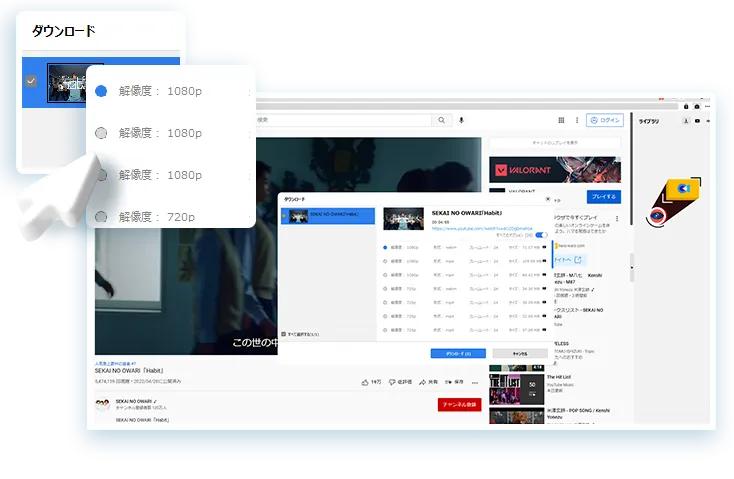Click the download icon in library panel header
Screen dimensions: 734x479
(686, 121)
